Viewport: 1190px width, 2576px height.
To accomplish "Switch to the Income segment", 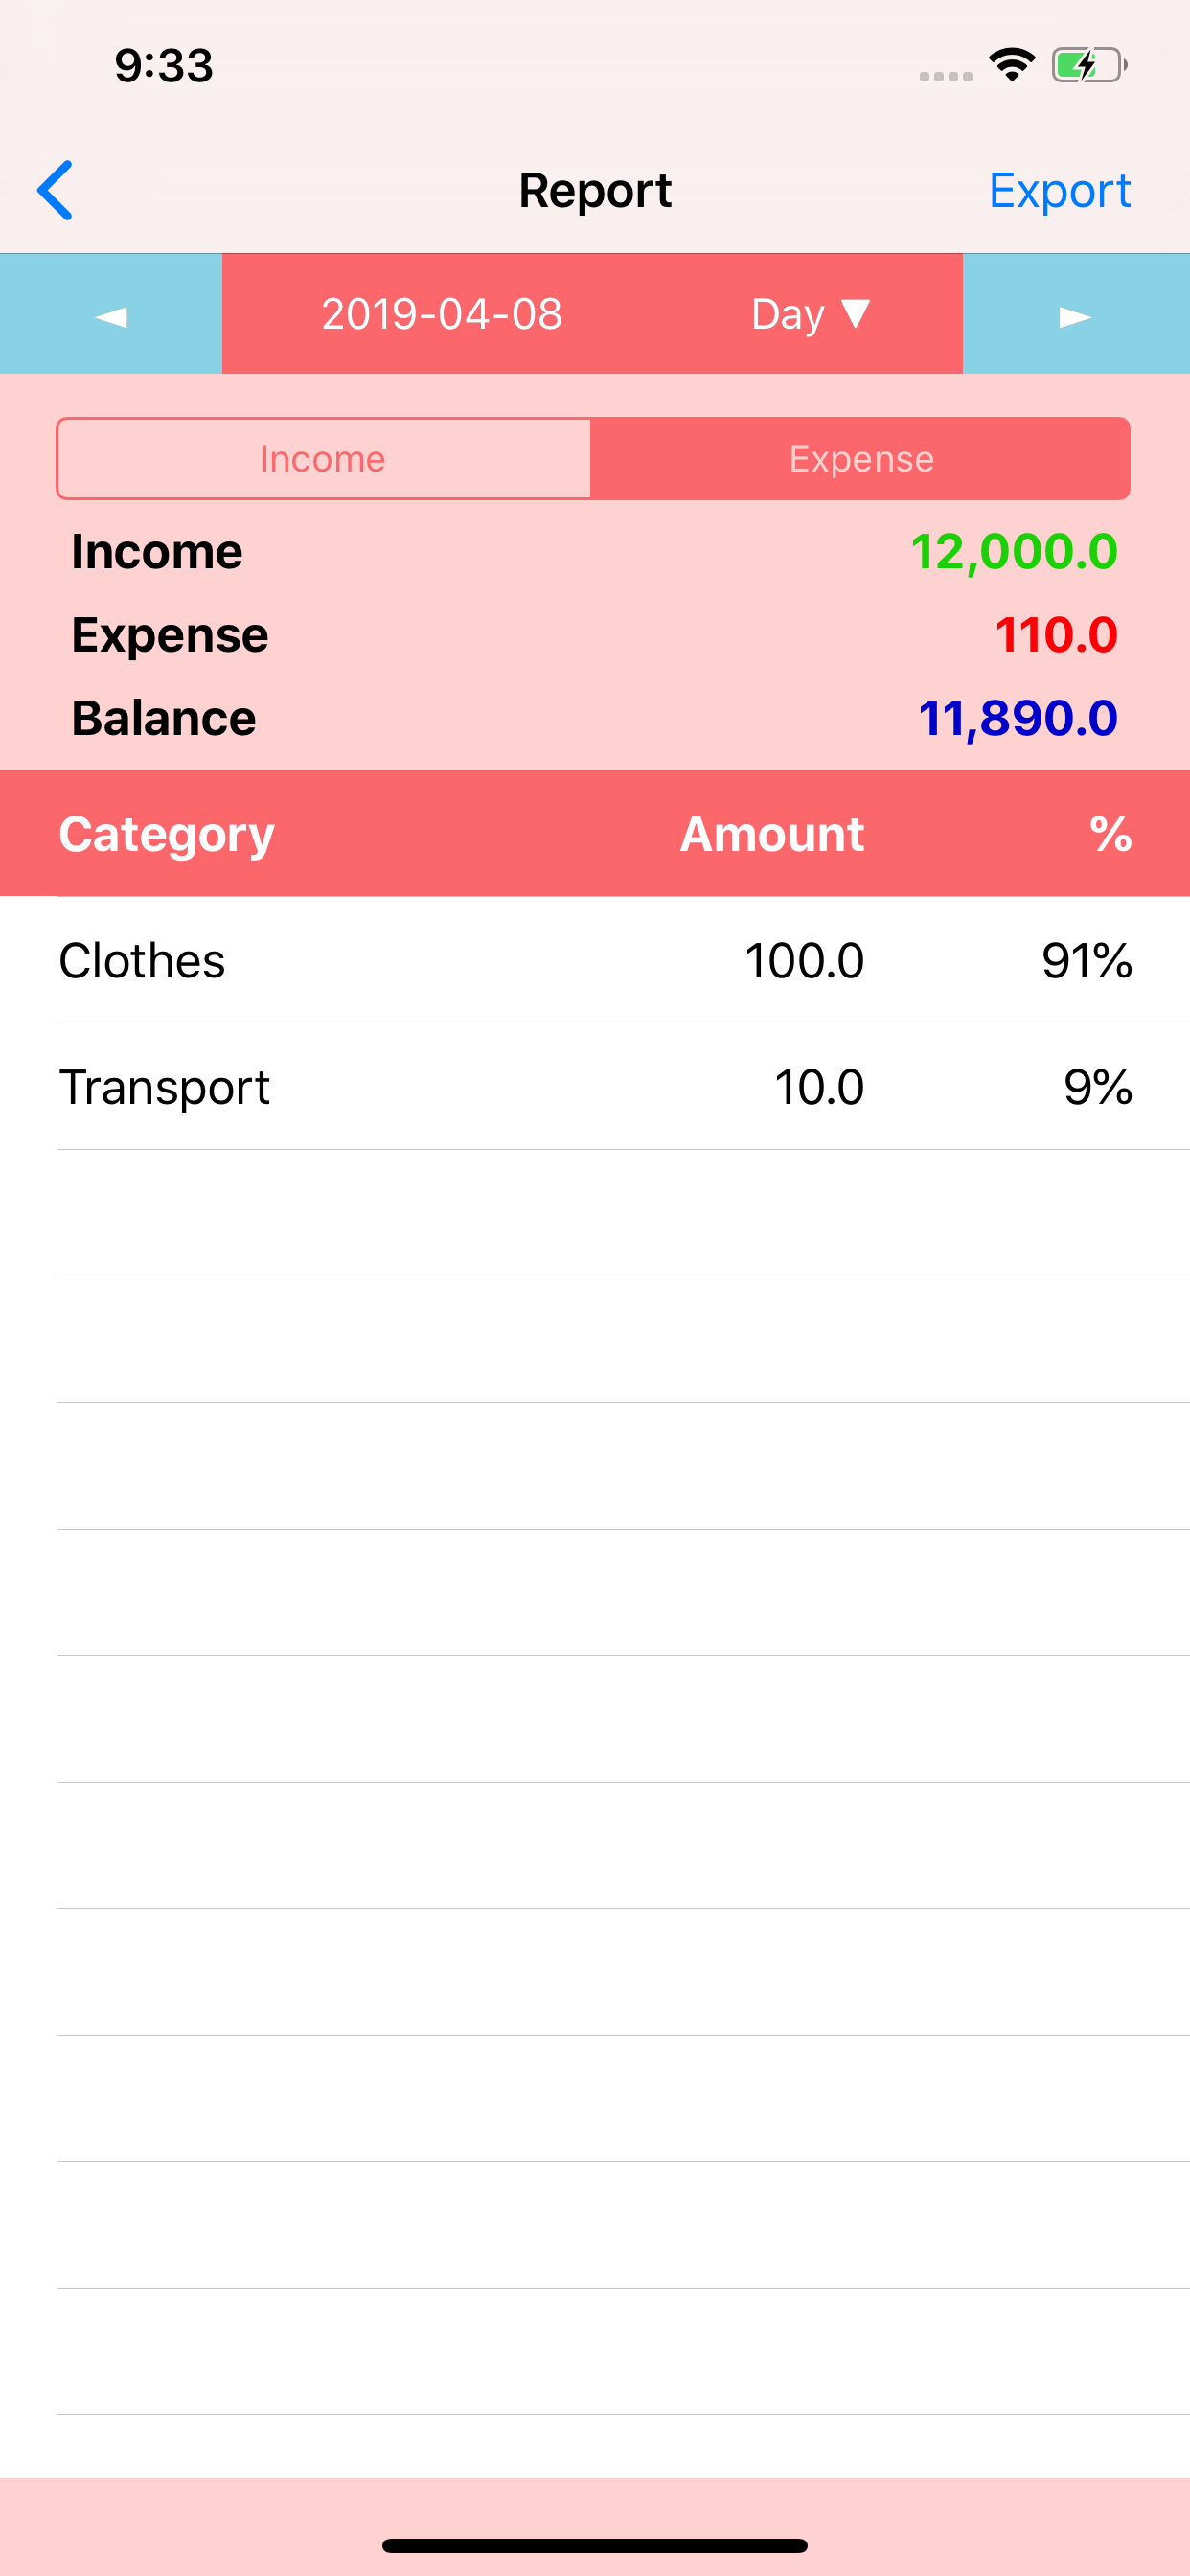I will 323,459.
